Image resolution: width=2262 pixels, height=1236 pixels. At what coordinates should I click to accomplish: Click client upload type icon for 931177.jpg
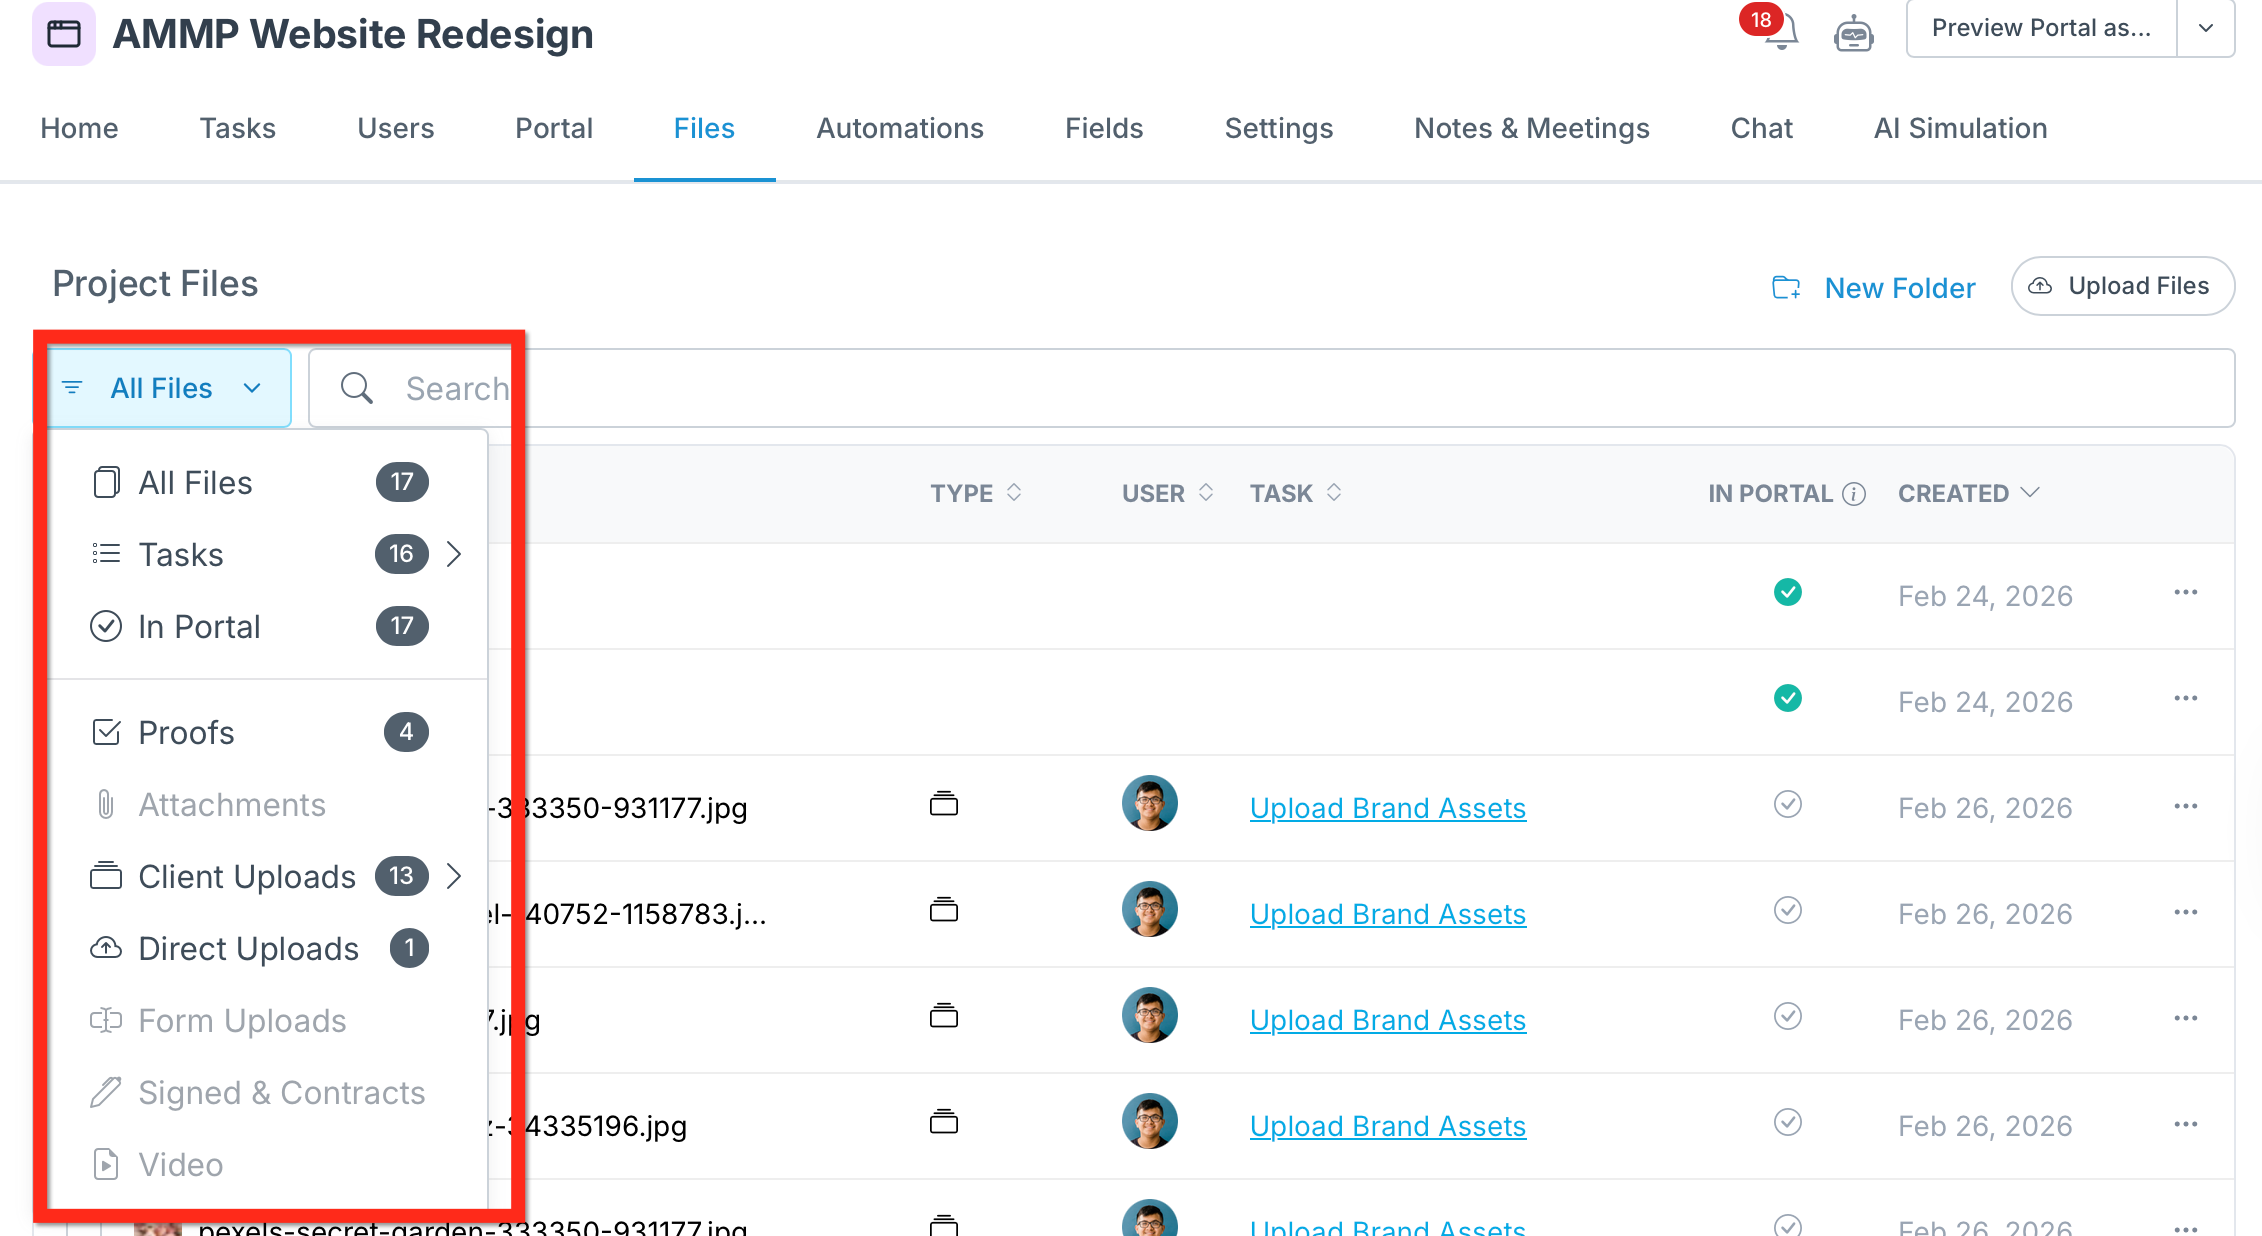[943, 805]
